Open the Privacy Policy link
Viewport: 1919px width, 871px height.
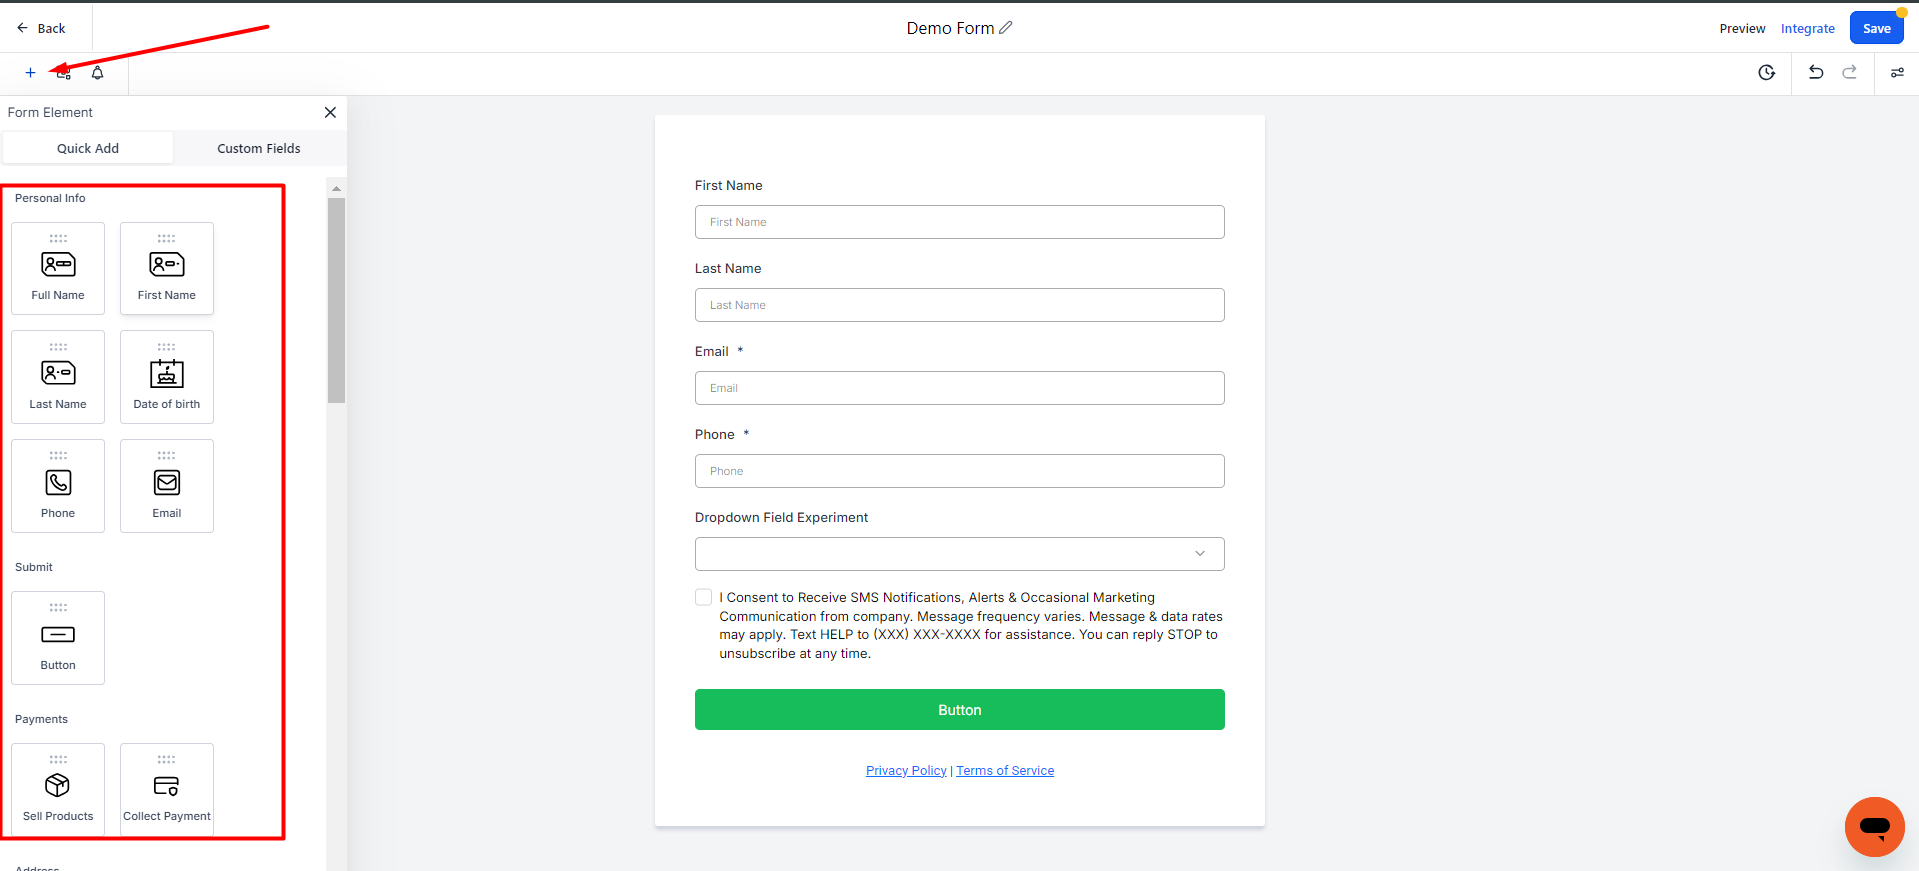pyautogui.click(x=906, y=771)
